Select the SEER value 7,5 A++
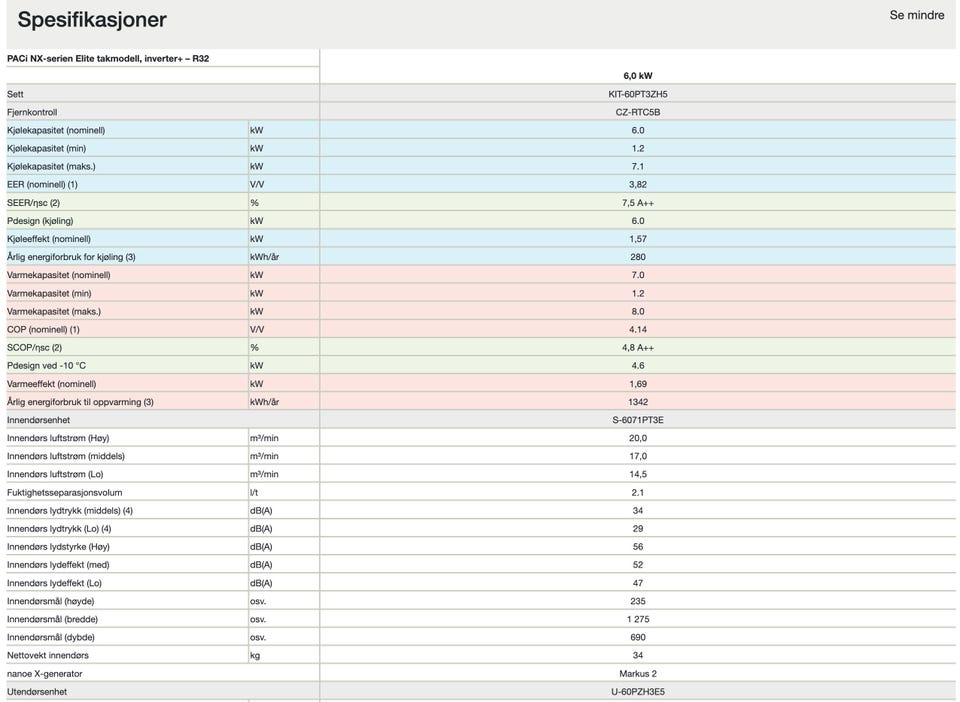The width and height of the screenshot is (960, 702). [637, 203]
